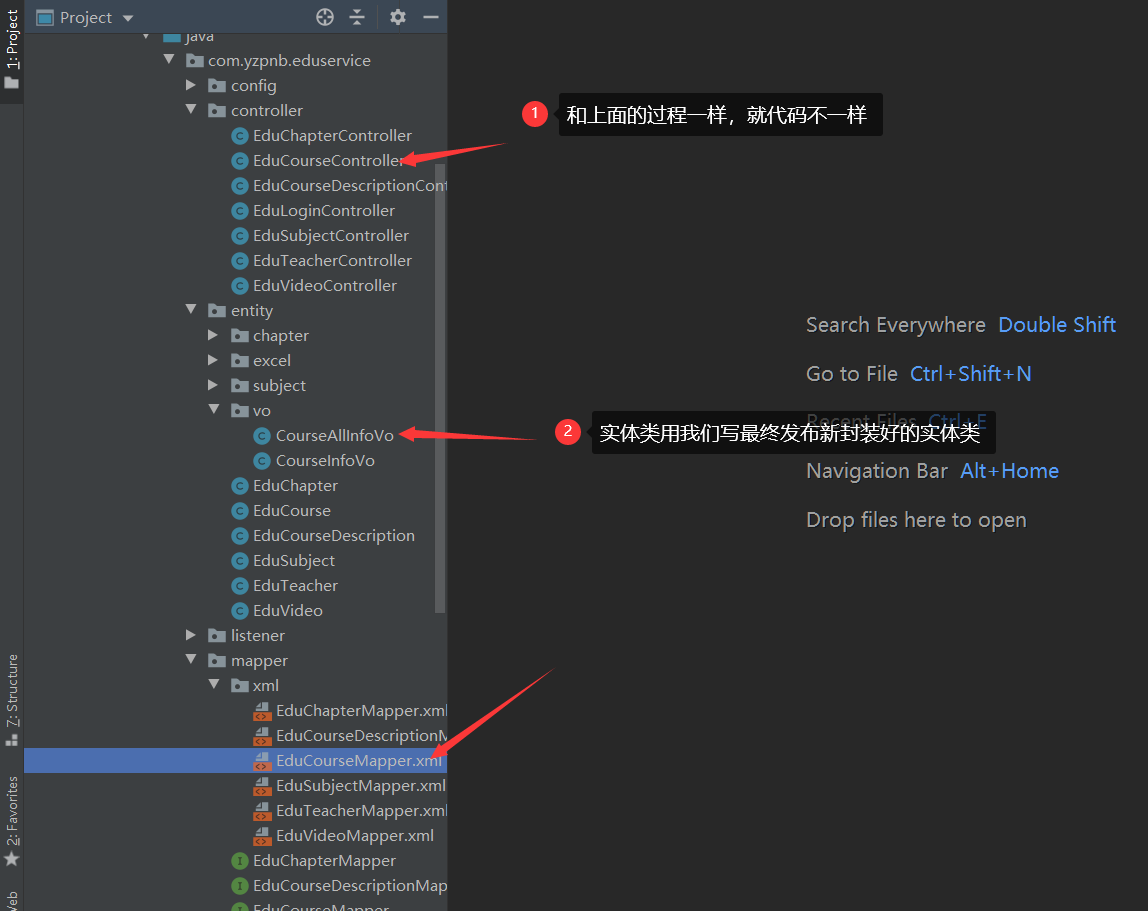This screenshot has height=911, width=1148.
Task: Expand the subject folder
Action: tap(214, 384)
